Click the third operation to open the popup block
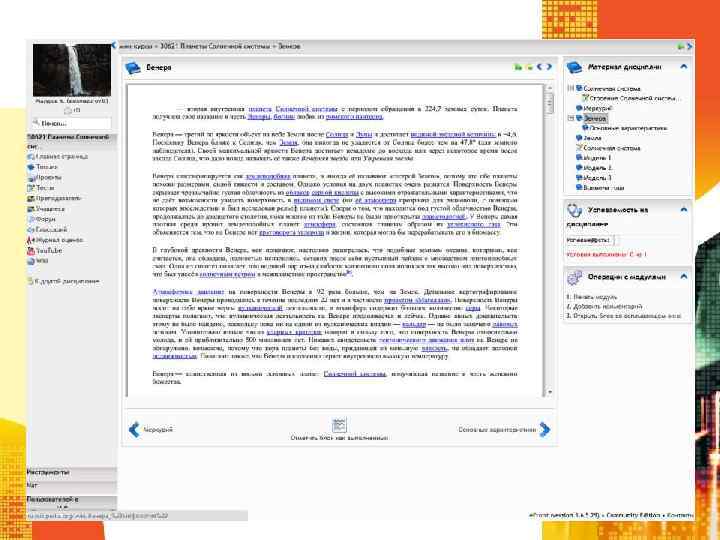The width and height of the screenshot is (720, 540). 627,316
